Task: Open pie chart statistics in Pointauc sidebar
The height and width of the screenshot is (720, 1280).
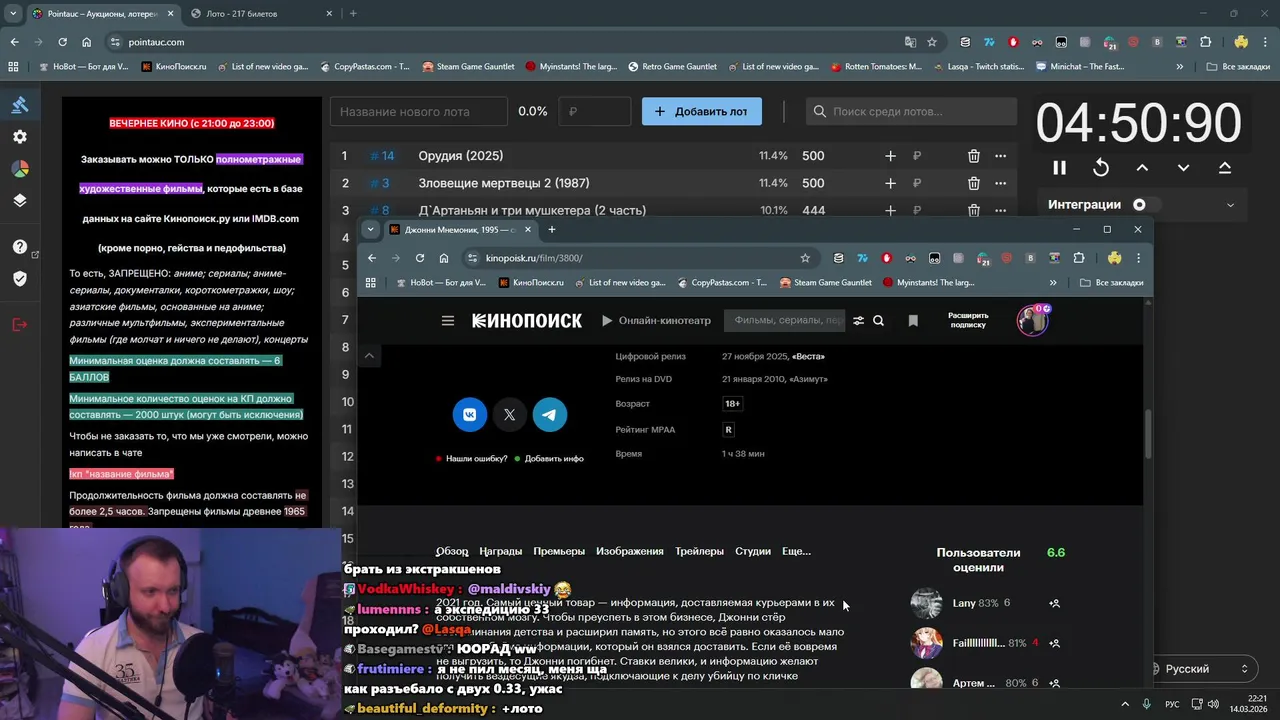Action: point(20,169)
